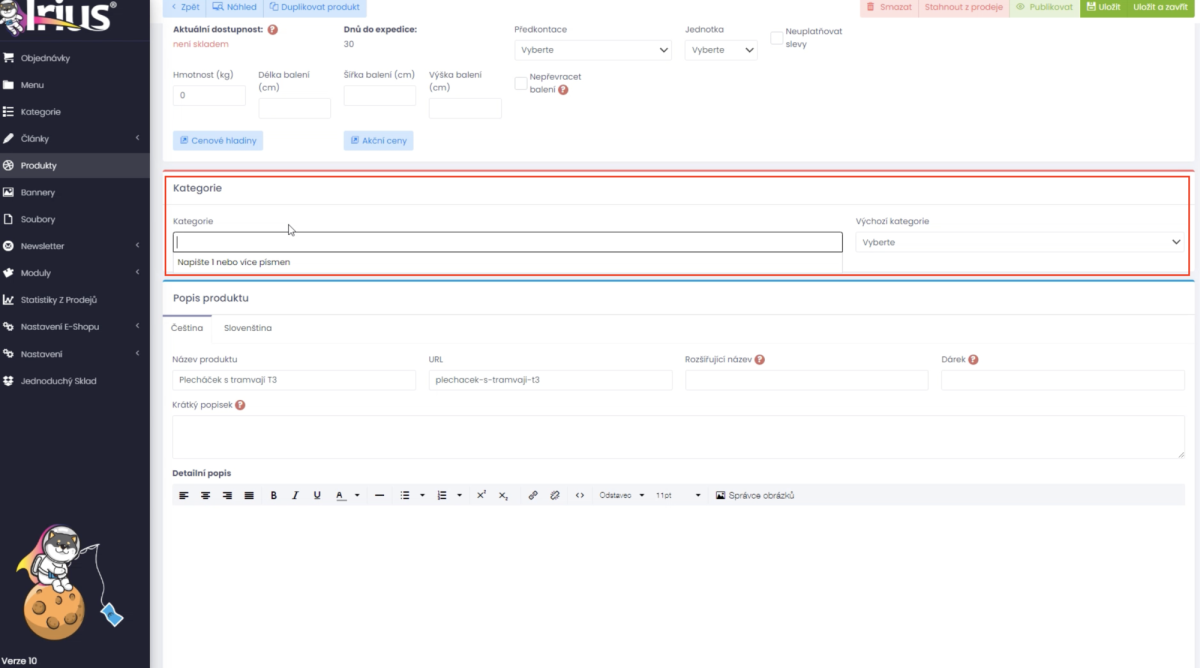Click help icon next to Aktuální dostupnost
The image size is (1200, 668).
(273, 30)
